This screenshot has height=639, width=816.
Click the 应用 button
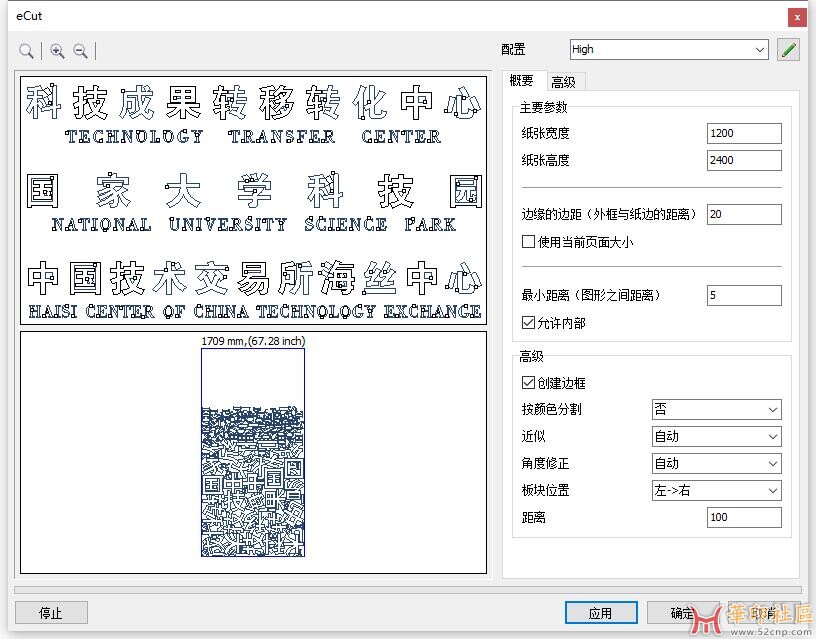pyautogui.click(x=601, y=613)
